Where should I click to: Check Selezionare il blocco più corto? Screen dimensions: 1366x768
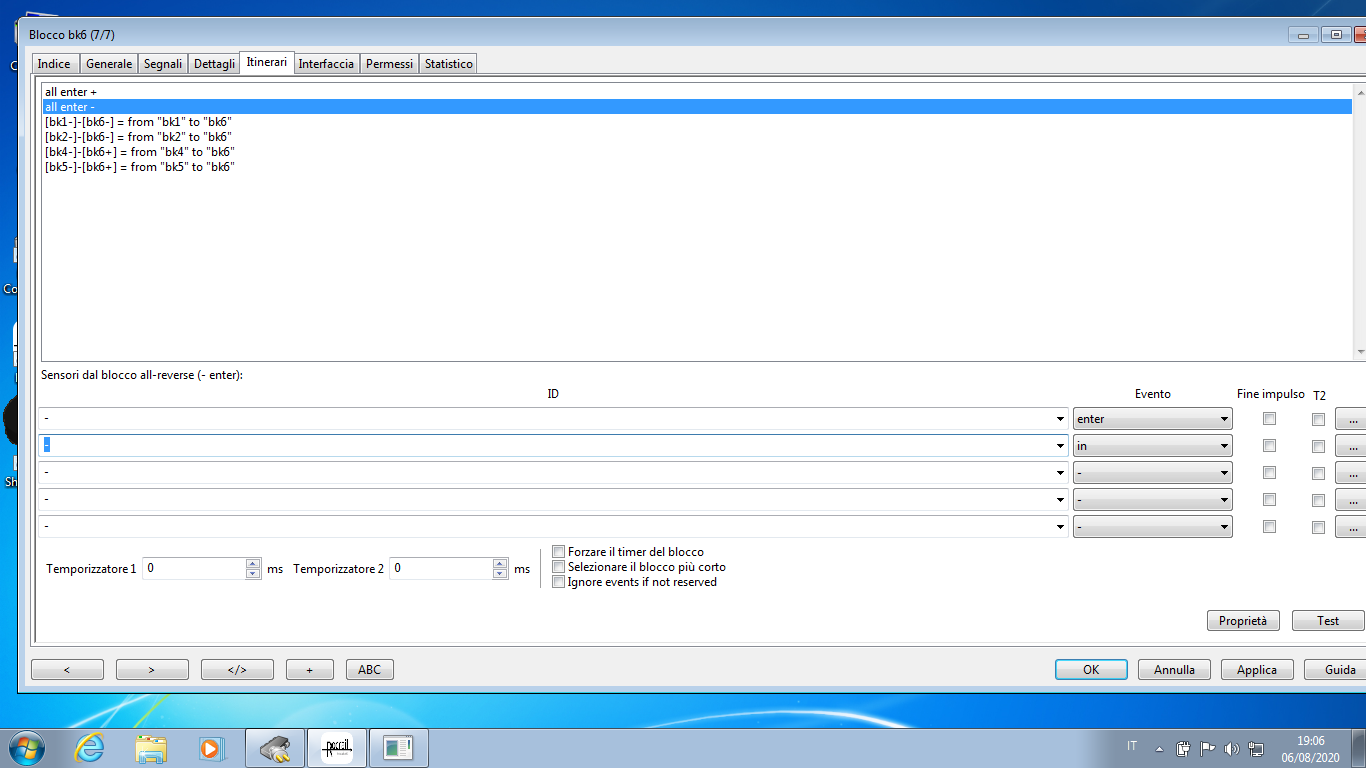click(x=559, y=567)
